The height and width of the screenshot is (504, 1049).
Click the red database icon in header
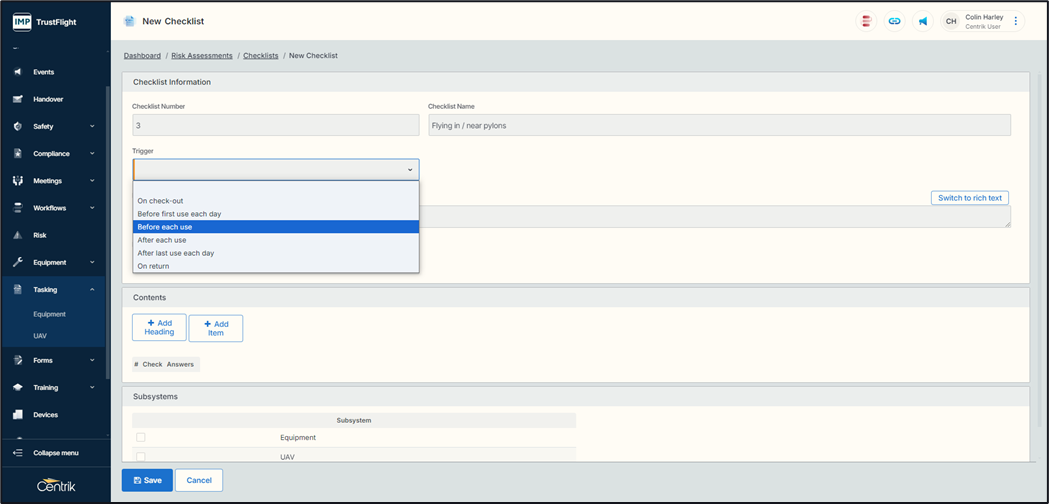866,21
